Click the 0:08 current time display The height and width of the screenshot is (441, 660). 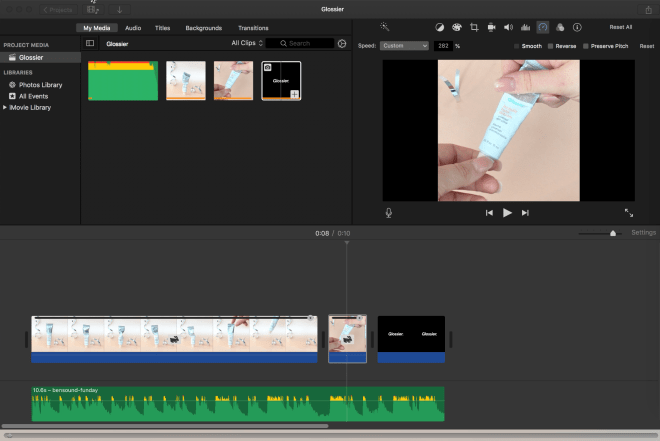click(x=322, y=233)
